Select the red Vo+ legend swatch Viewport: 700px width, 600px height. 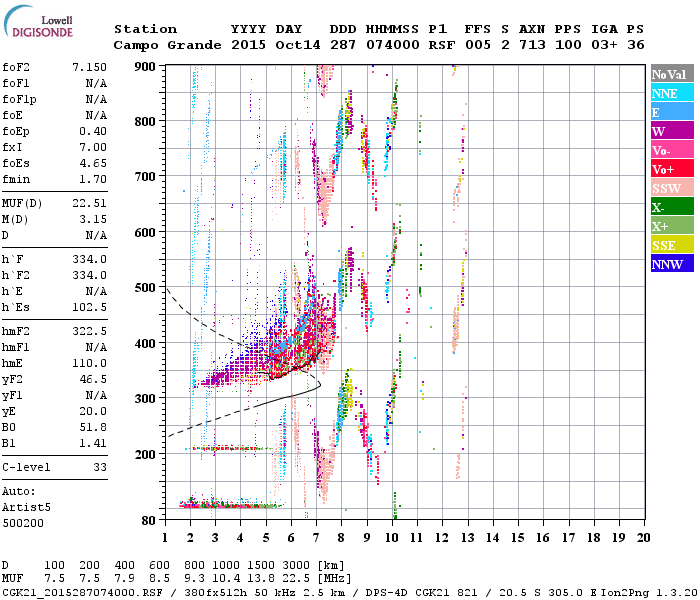672,169
